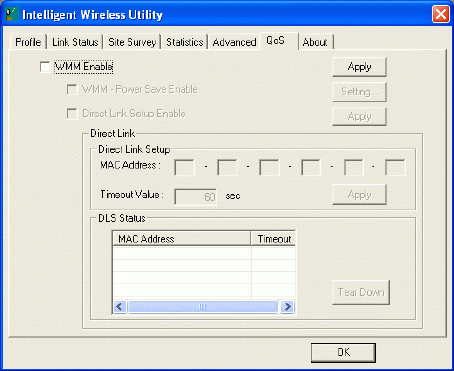This screenshot has height=371, width=454.
Task: Click the third MAC Address octet field
Action: click(269, 167)
